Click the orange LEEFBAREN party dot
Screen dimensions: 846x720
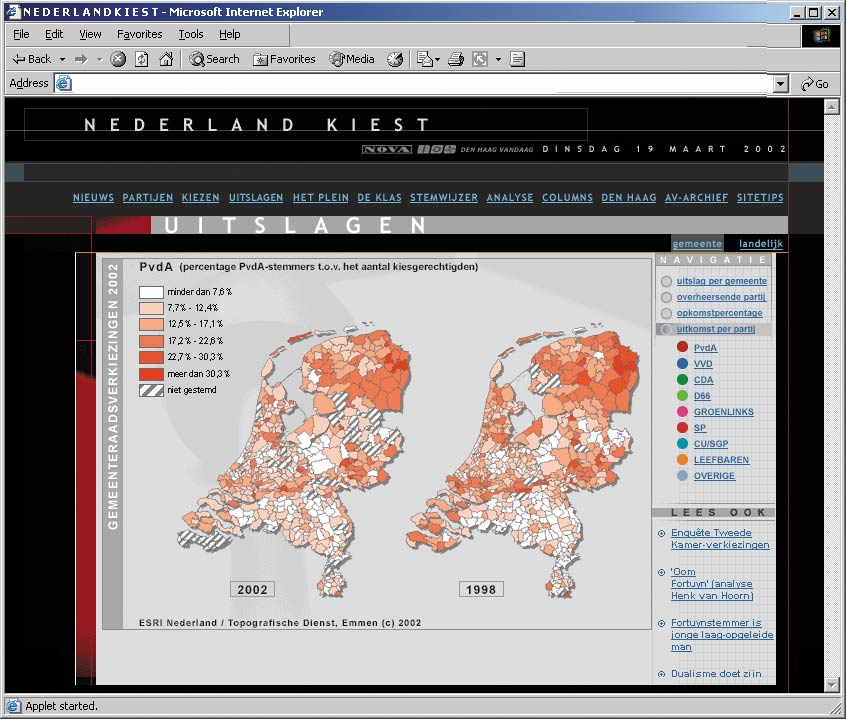tap(682, 459)
